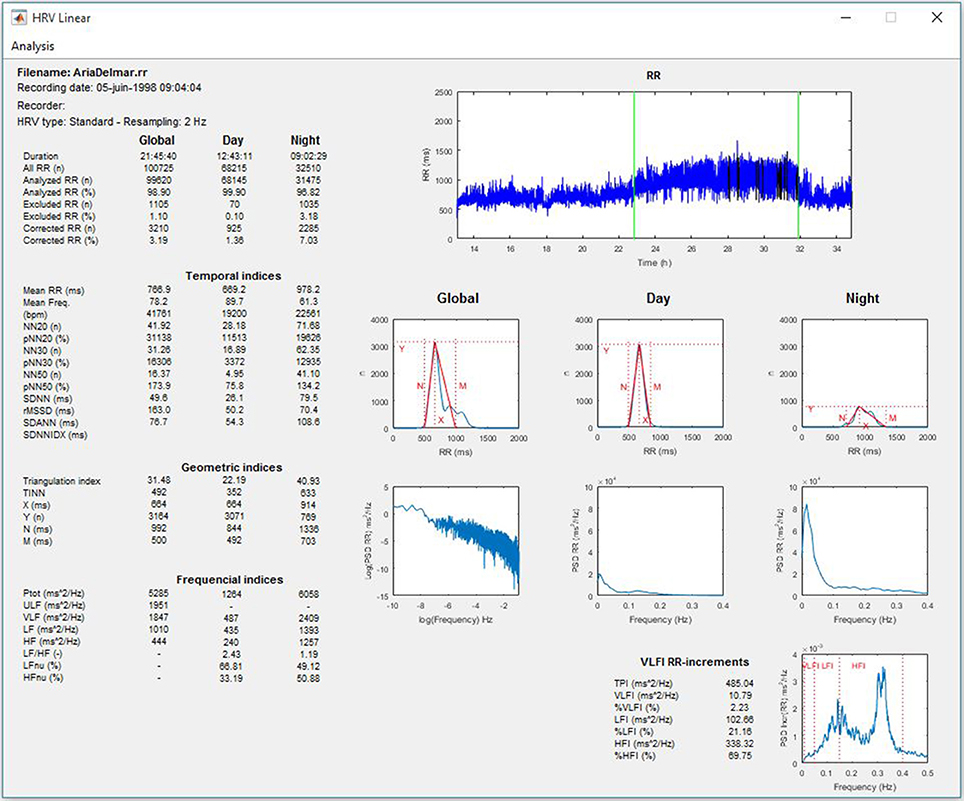This screenshot has height=801, width=964.
Task: Click Global heading above histogram plot
Action: (457, 298)
